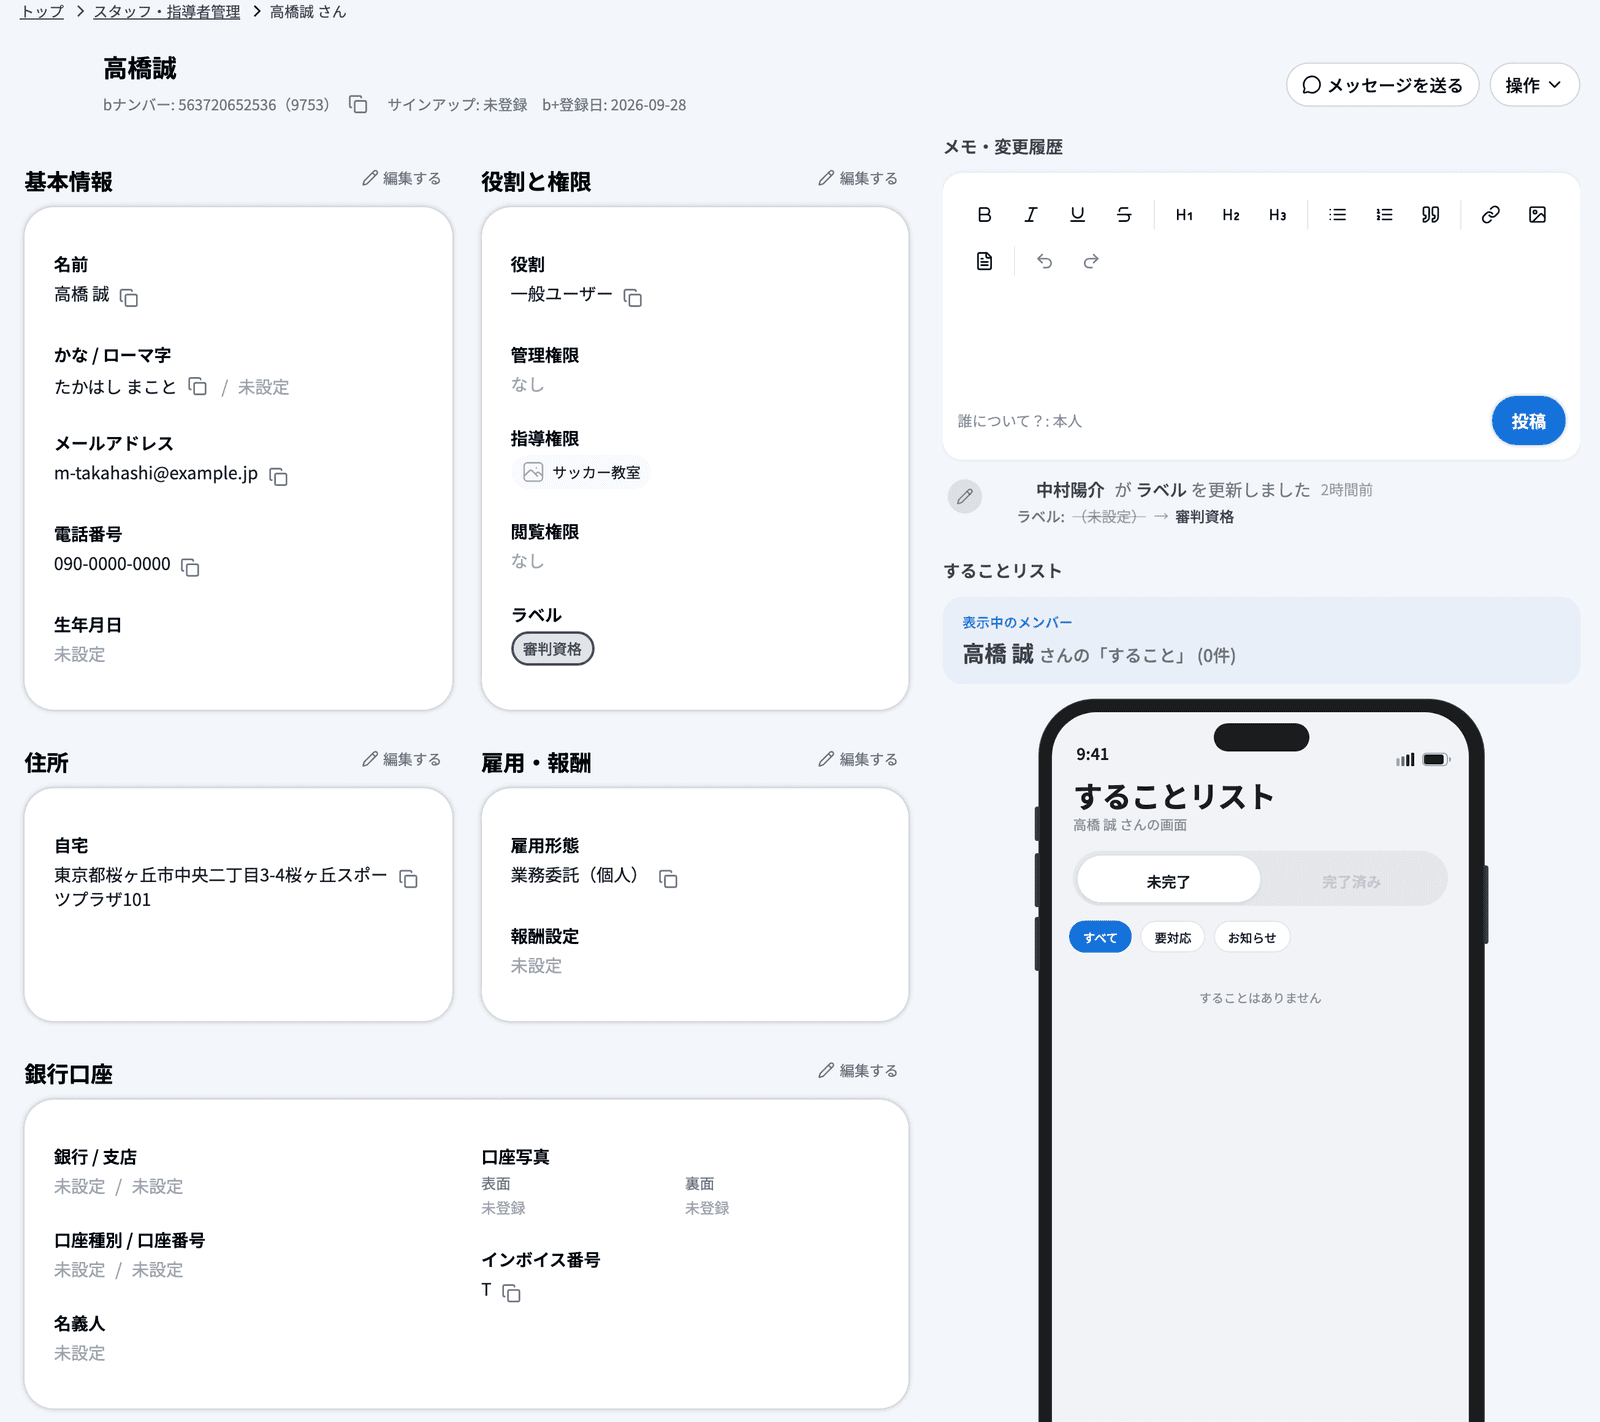Click メッセージを送る button
1600x1422 pixels.
pos(1382,85)
